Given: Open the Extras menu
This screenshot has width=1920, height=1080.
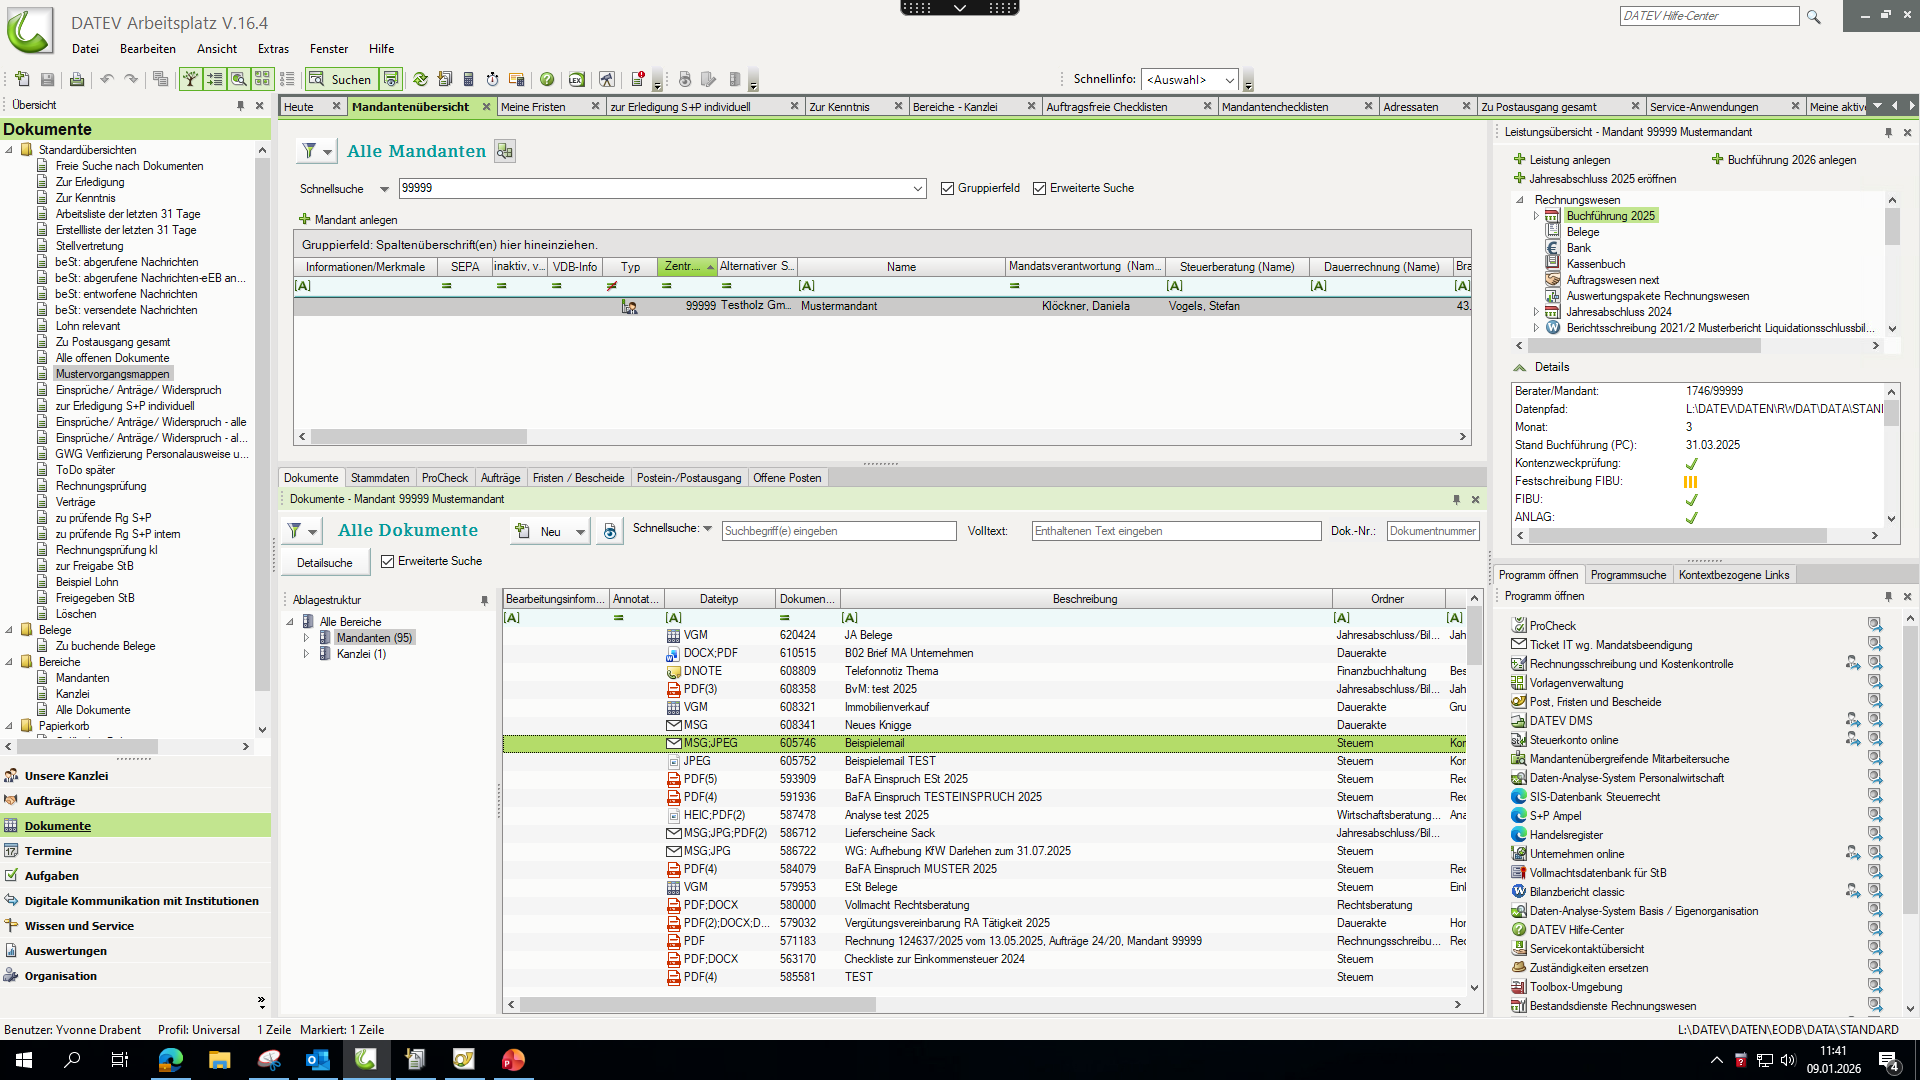Looking at the screenshot, I should 273,49.
